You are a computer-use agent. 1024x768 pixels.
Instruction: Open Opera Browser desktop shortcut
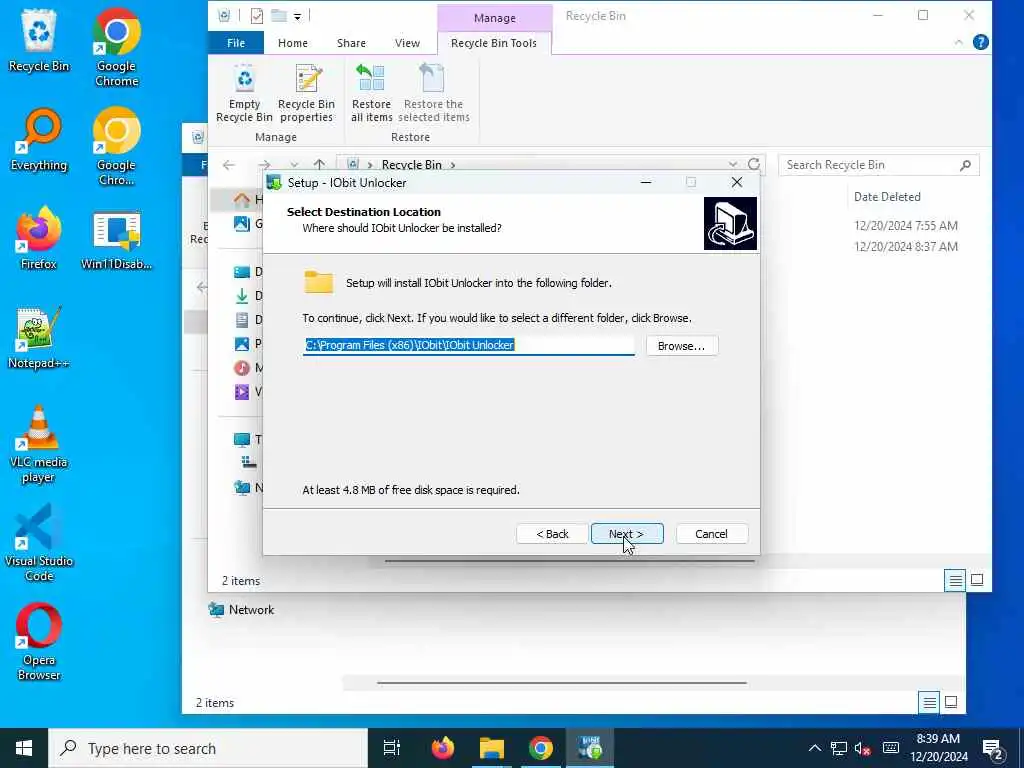[x=39, y=642]
